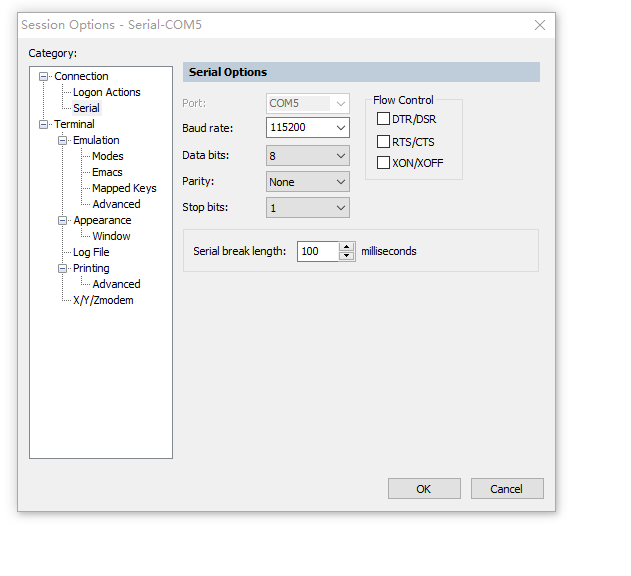Go to X/Y/Zmodem settings

103,300
